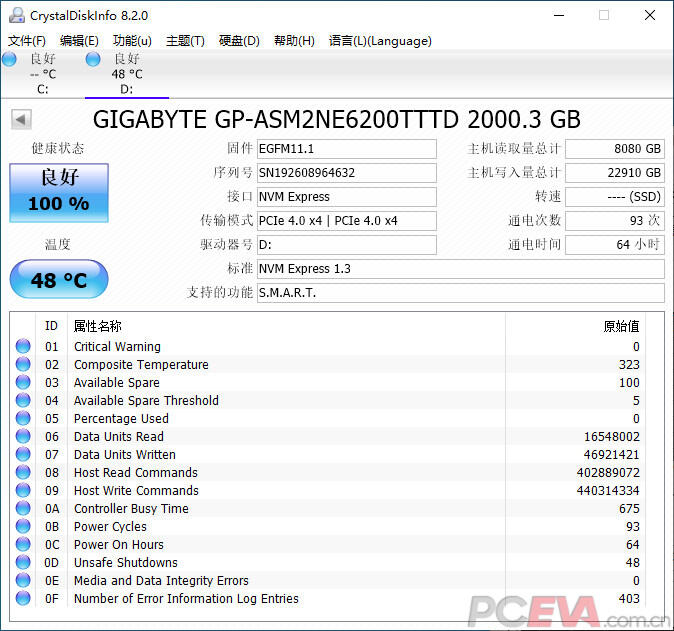Screen dimensions: 674x631
Task: Click the transfer mode field PCIe 4.0 x4
Action: (346, 221)
